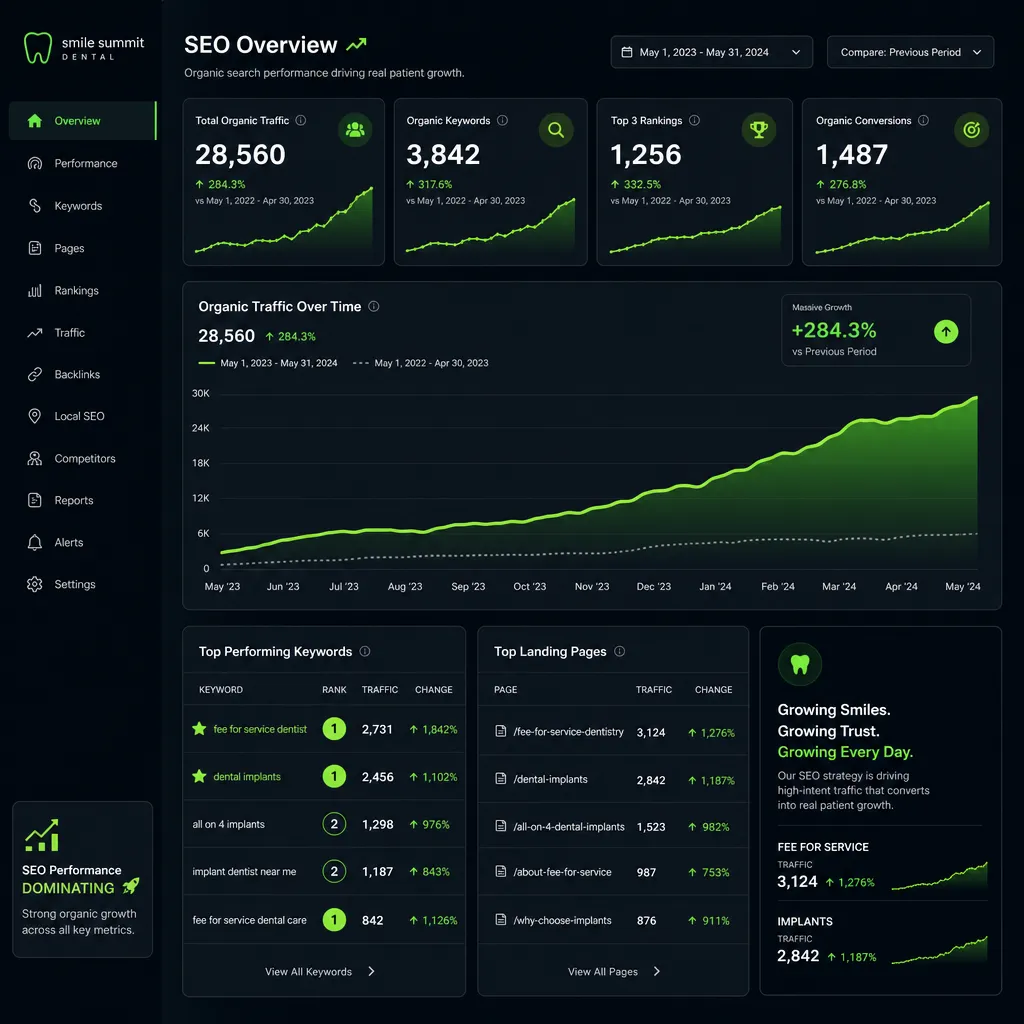Screen dimensions: 1024x1024
Task: Click the info icon beside Total Organic Traffic
Action: pyautogui.click(x=300, y=120)
